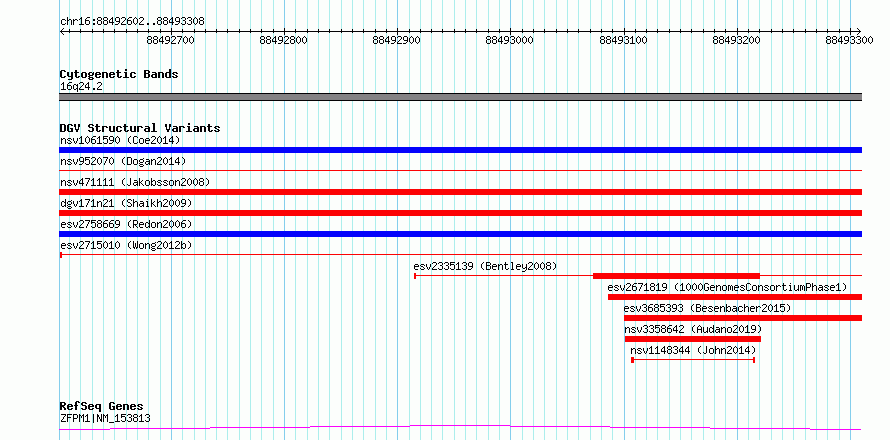Click the nsv1061590 (Coe2014) label

coord(120,140)
